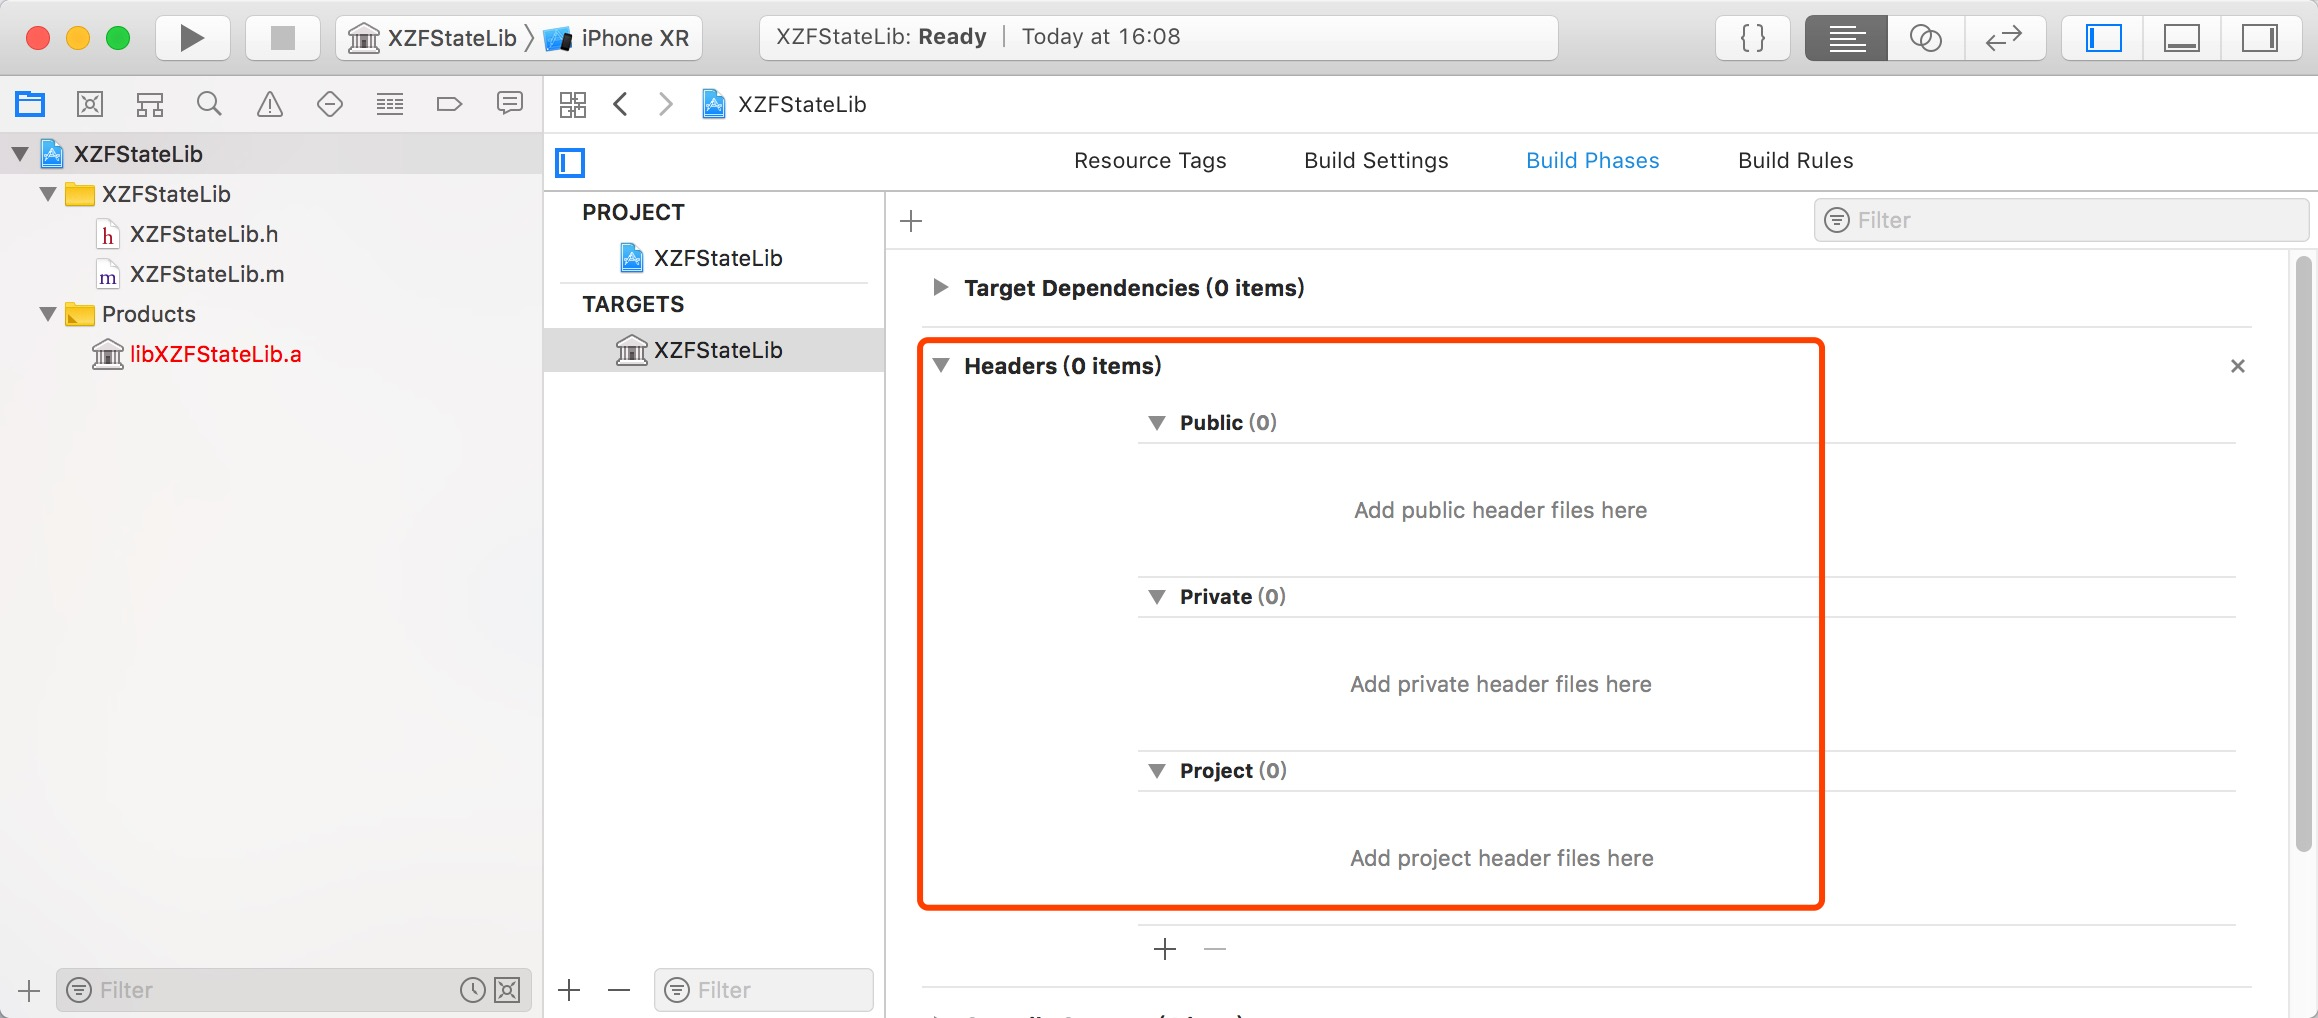Open the Symbol navigator

click(x=150, y=104)
